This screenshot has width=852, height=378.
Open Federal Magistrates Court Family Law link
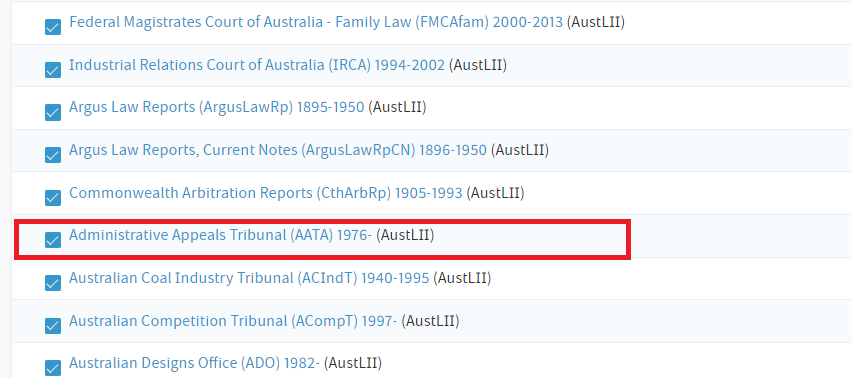316,22
